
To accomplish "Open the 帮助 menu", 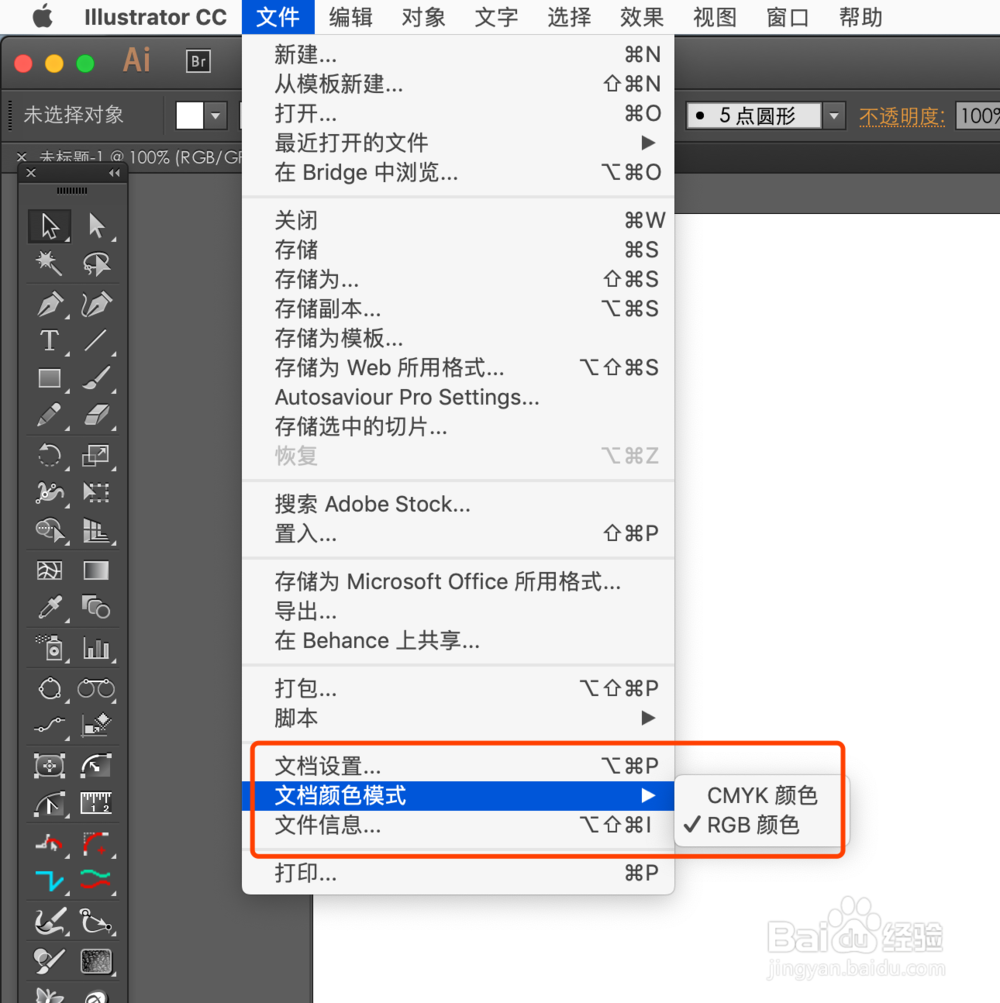I will (861, 17).
